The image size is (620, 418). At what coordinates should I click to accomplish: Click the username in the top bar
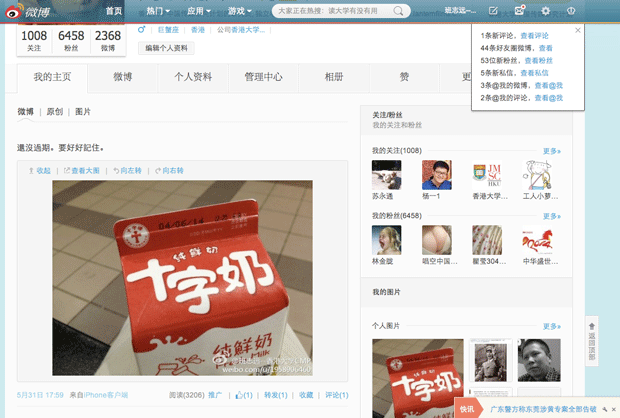point(460,11)
